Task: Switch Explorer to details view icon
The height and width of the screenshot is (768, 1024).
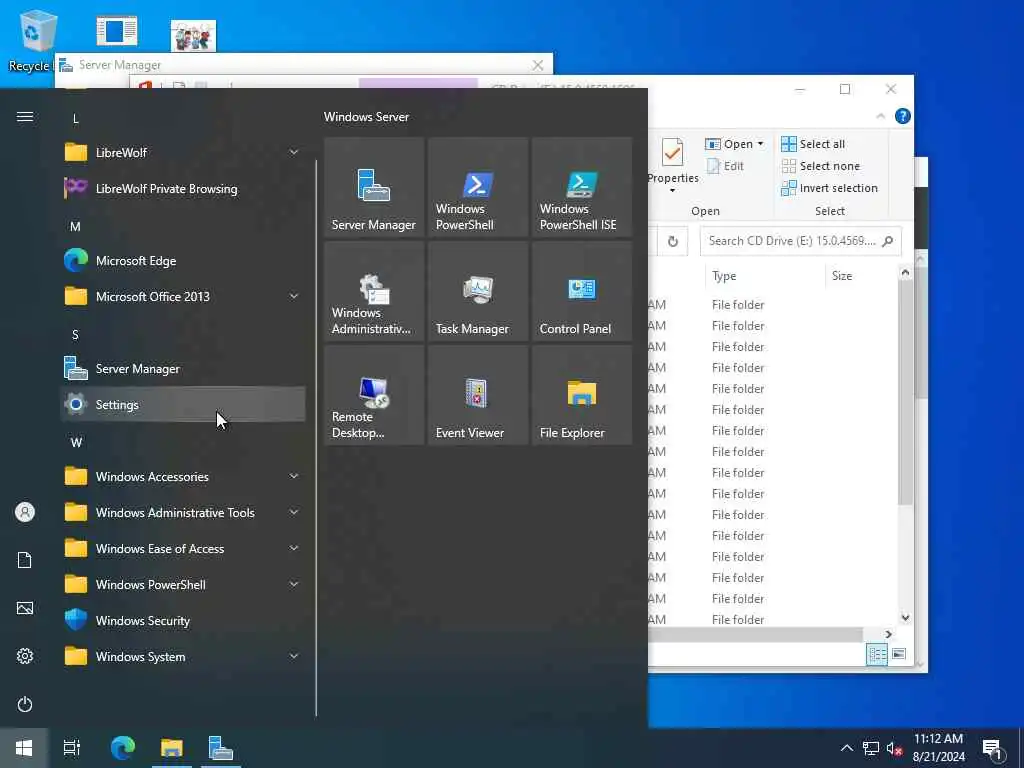Action: click(x=876, y=654)
